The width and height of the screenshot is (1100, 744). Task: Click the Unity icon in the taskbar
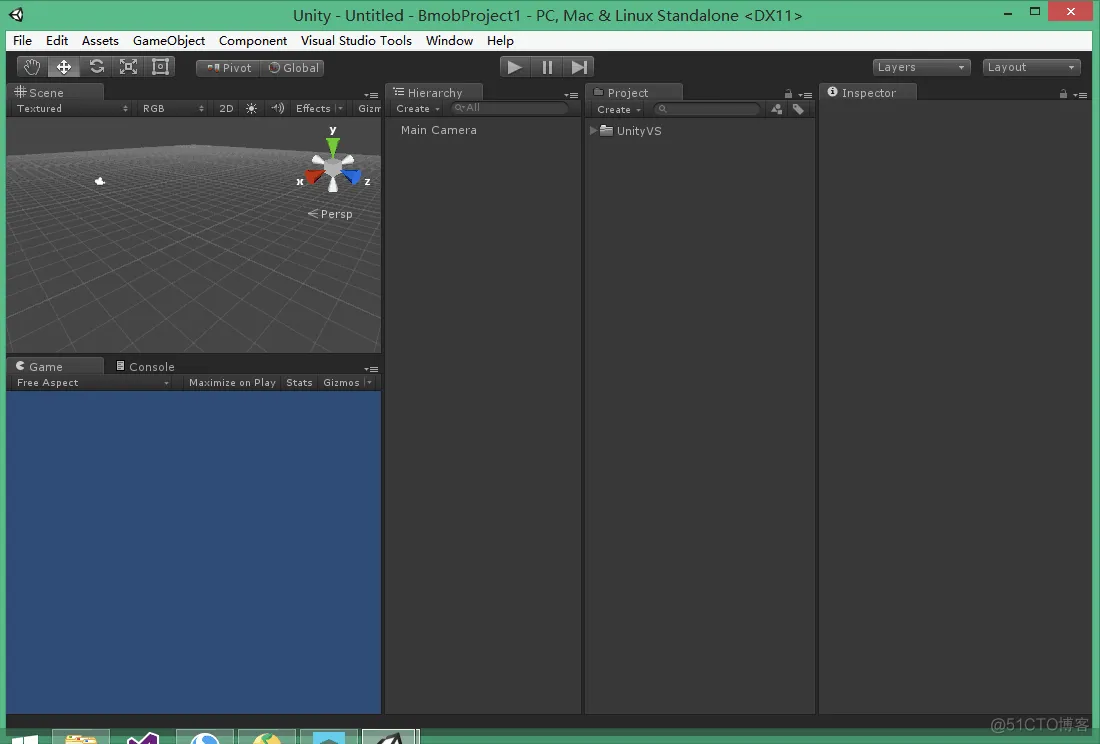(x=389, y=736)
